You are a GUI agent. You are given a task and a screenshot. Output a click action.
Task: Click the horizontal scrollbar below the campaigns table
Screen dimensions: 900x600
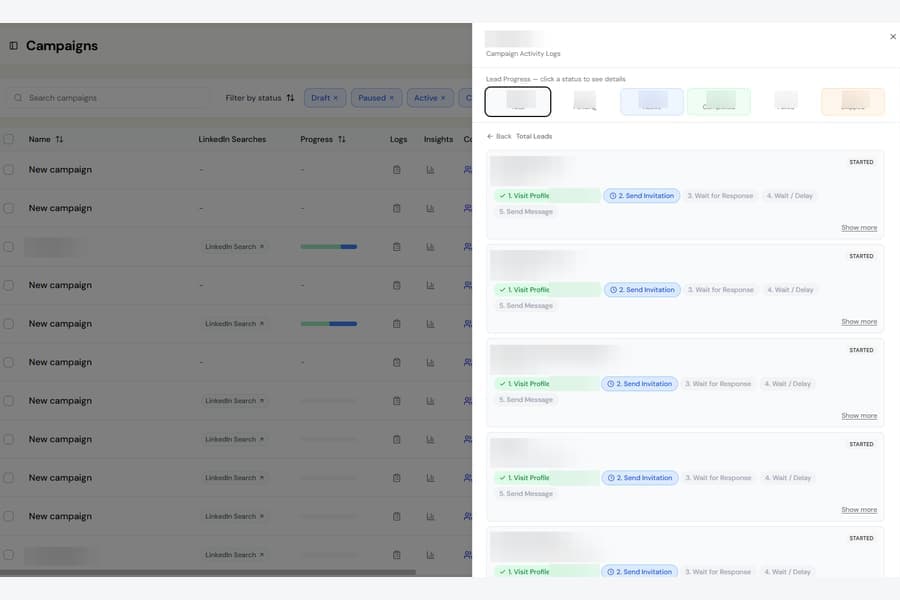[208, 572]
